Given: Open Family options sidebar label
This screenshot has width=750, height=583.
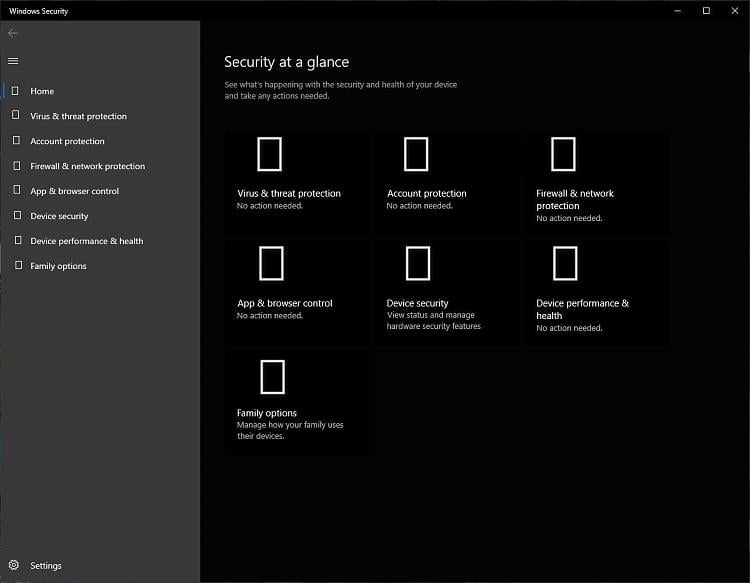Looking at the screenshot, I should [58, 266].
